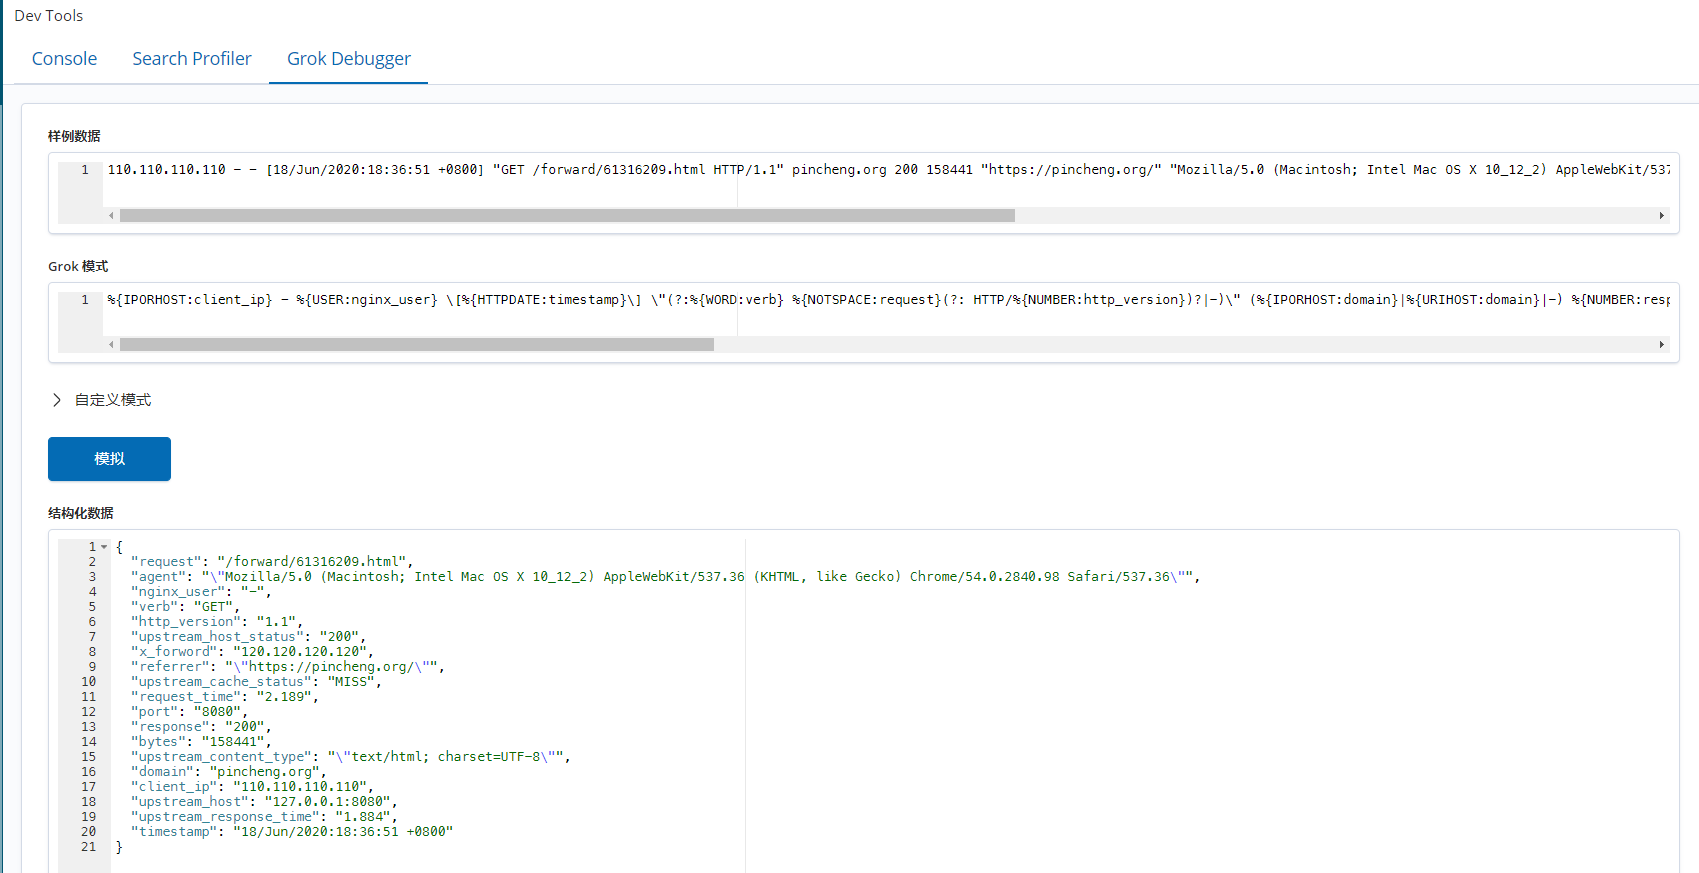Click the Dev Tools page title

49,16
